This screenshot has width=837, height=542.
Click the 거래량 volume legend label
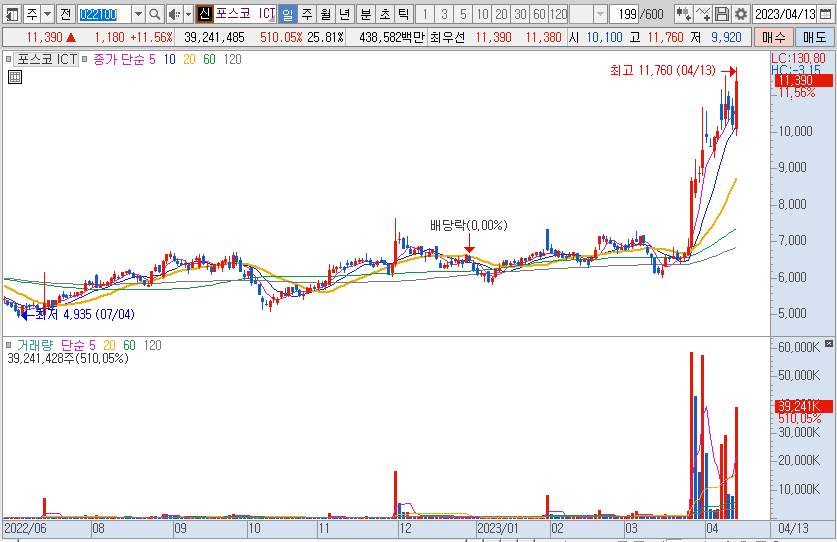pyautogui.click(x=35, y=345)
